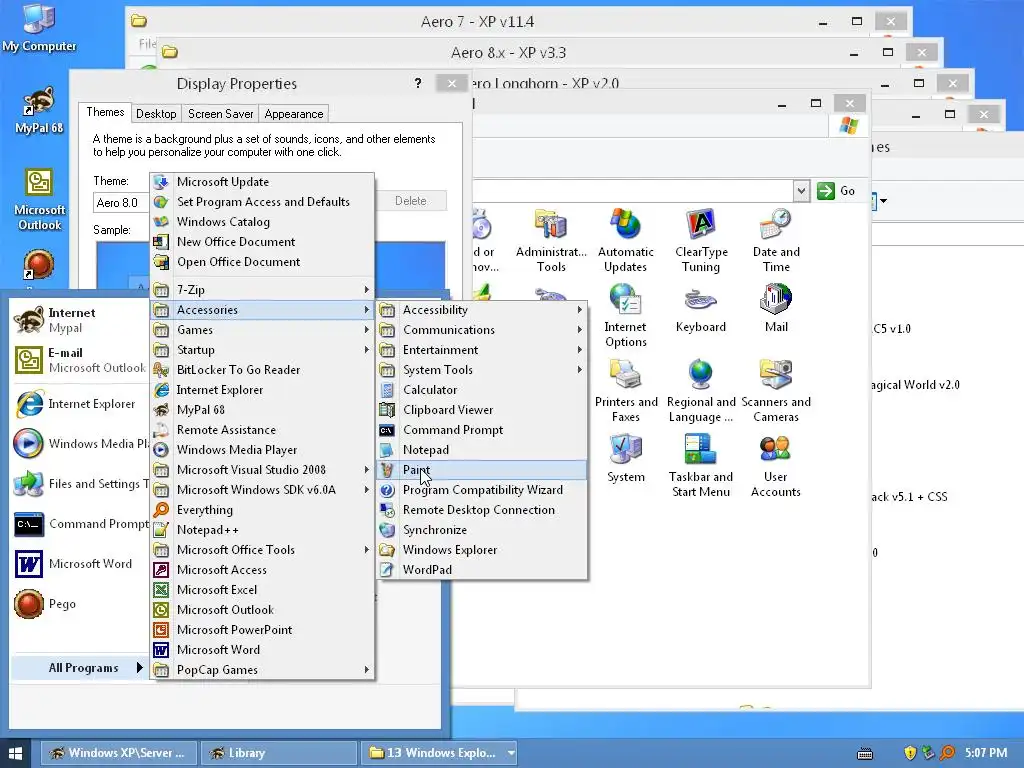
Task: Open Microsoft Update from All Programs
Action: [x=262, y=182]
